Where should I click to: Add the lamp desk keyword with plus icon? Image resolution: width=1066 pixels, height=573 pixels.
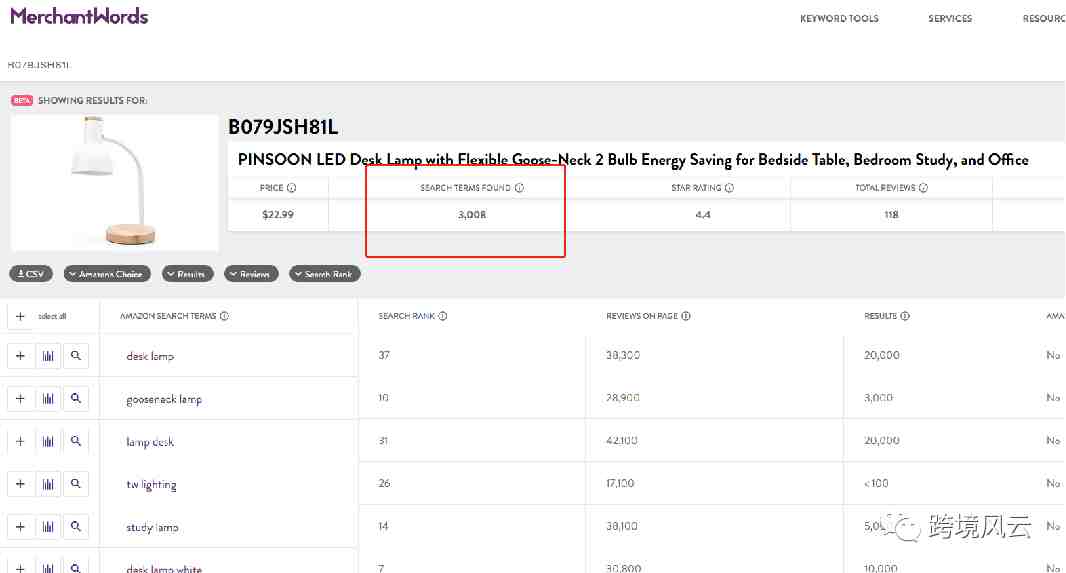point(20,441)
